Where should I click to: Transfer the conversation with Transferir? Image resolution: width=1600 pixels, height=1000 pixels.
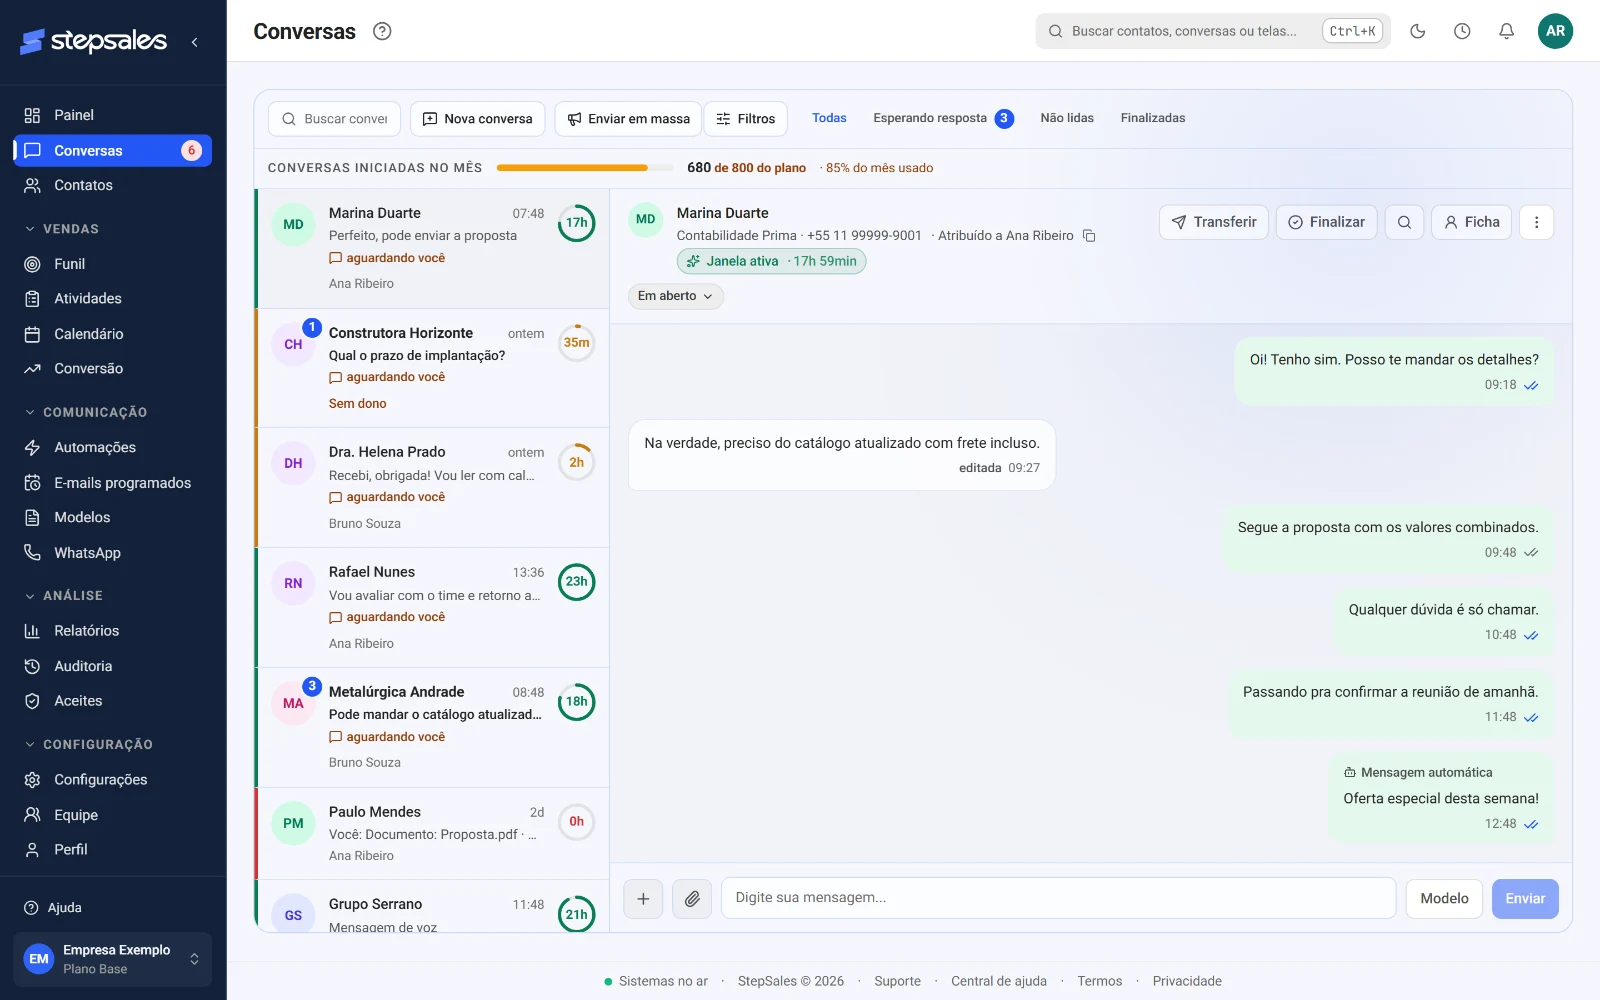coord(1214,222)
